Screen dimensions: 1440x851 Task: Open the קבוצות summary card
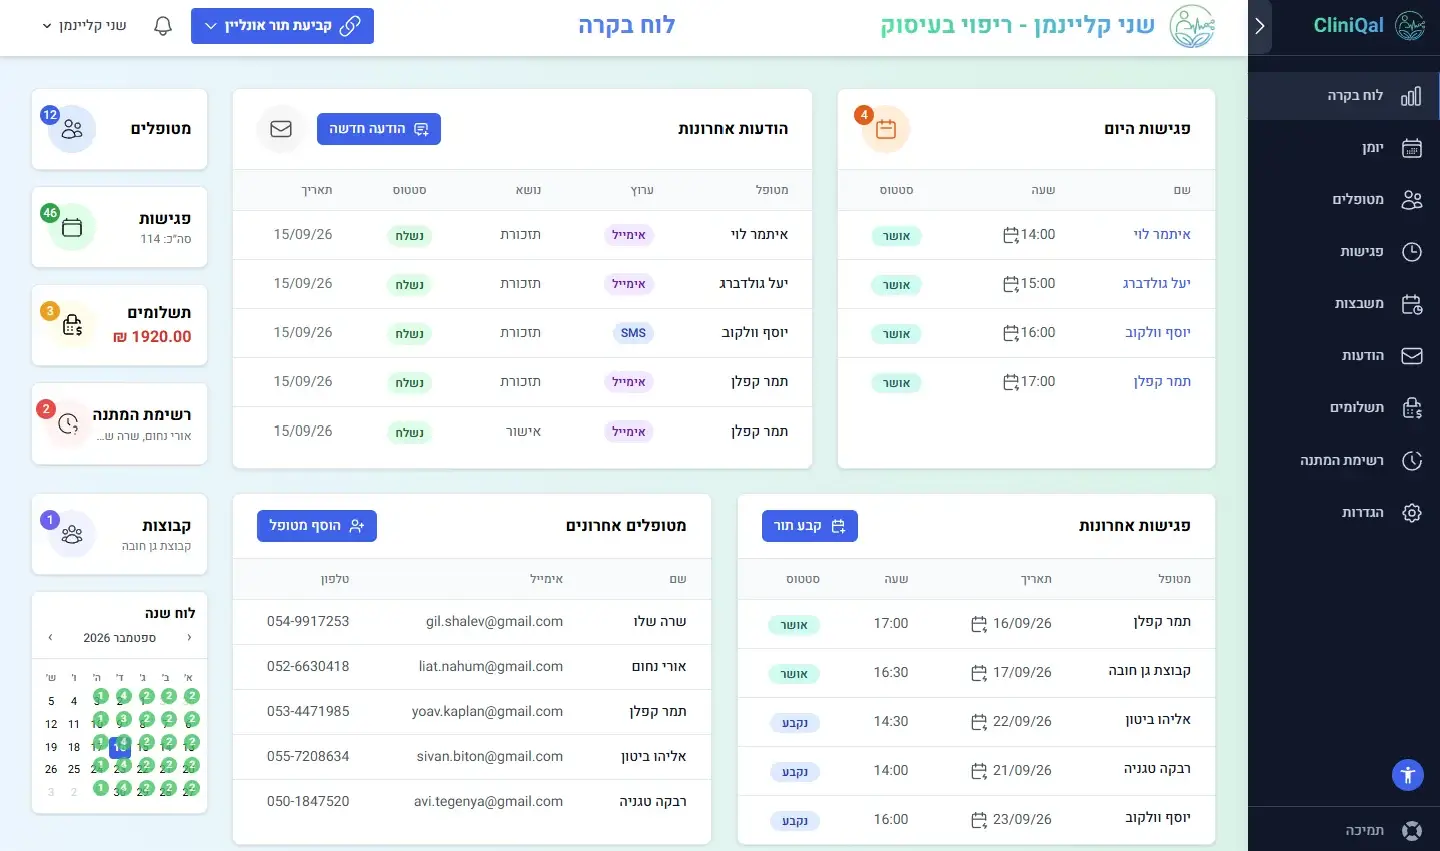click(120, 534)
